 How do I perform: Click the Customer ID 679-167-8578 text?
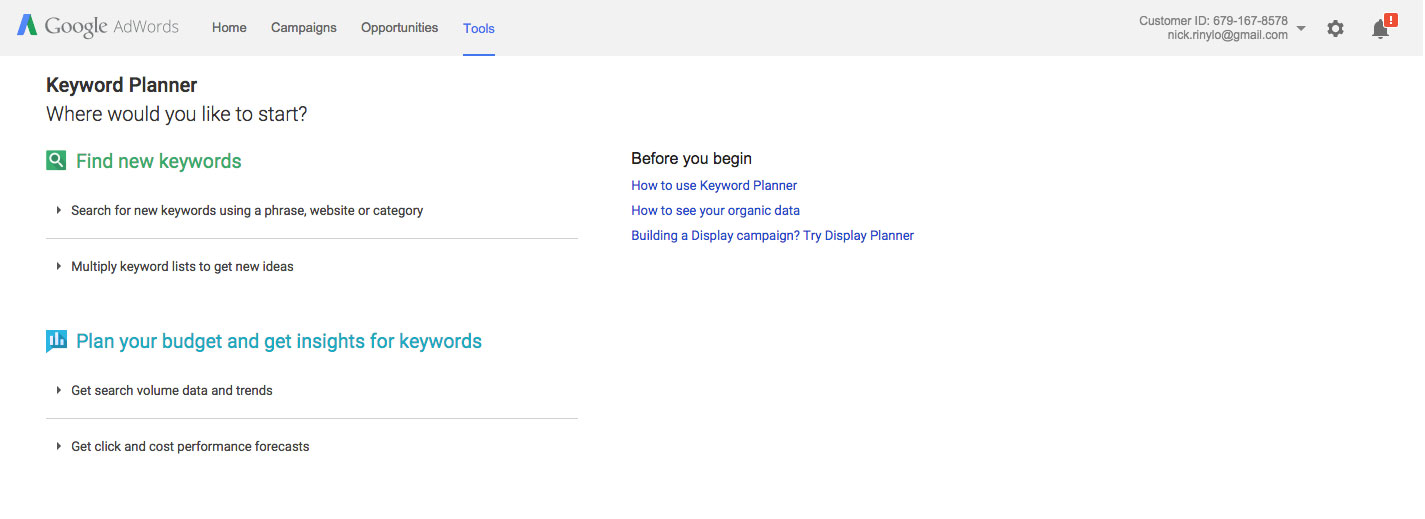tap(1213, 21)
